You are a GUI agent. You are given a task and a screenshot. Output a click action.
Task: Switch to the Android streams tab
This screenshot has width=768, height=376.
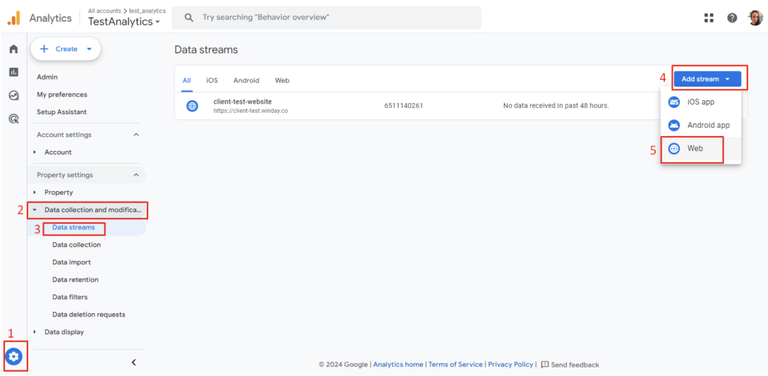tap(246, 80)
